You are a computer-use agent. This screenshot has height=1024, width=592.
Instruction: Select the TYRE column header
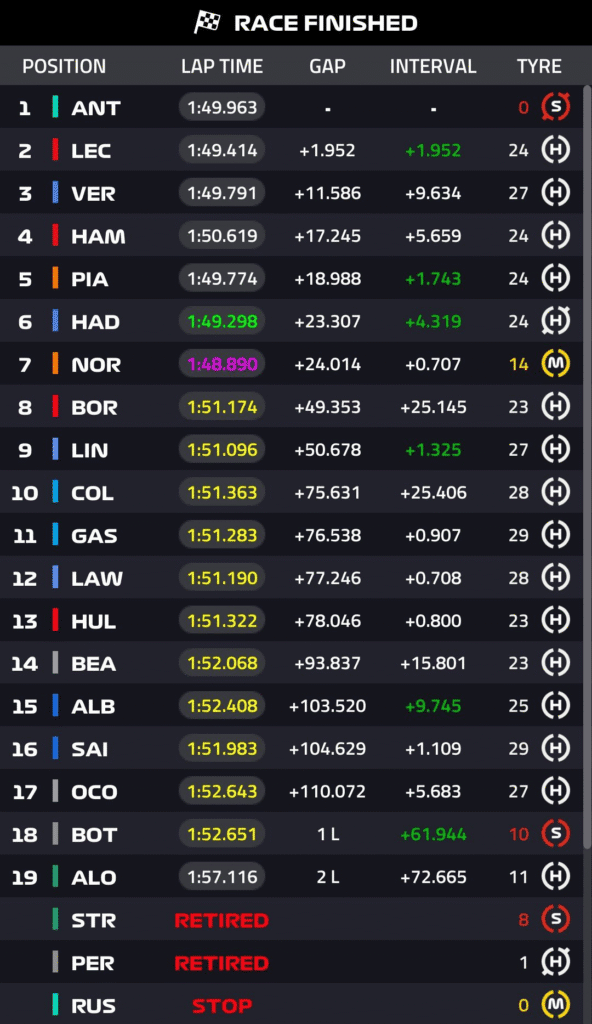pyautogui.click(x=539, y=66)
